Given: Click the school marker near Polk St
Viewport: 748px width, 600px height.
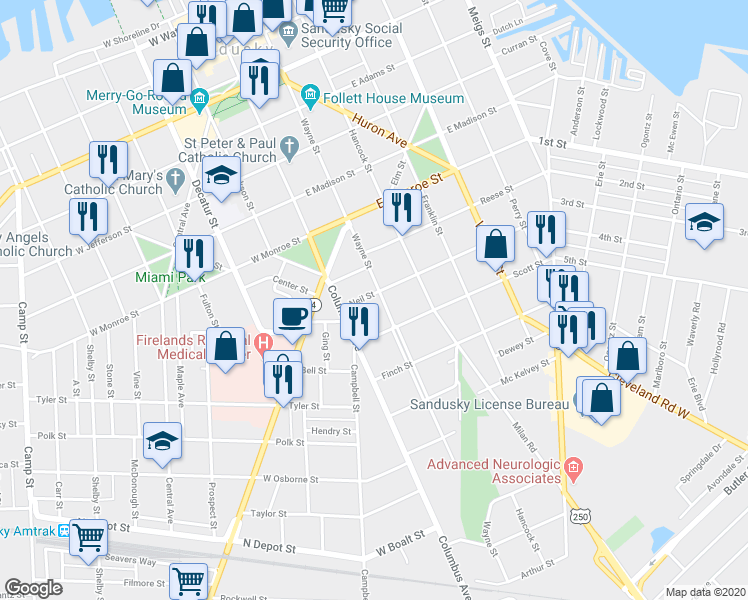Looking at the screenshot, I should click(x=162, y=442).
